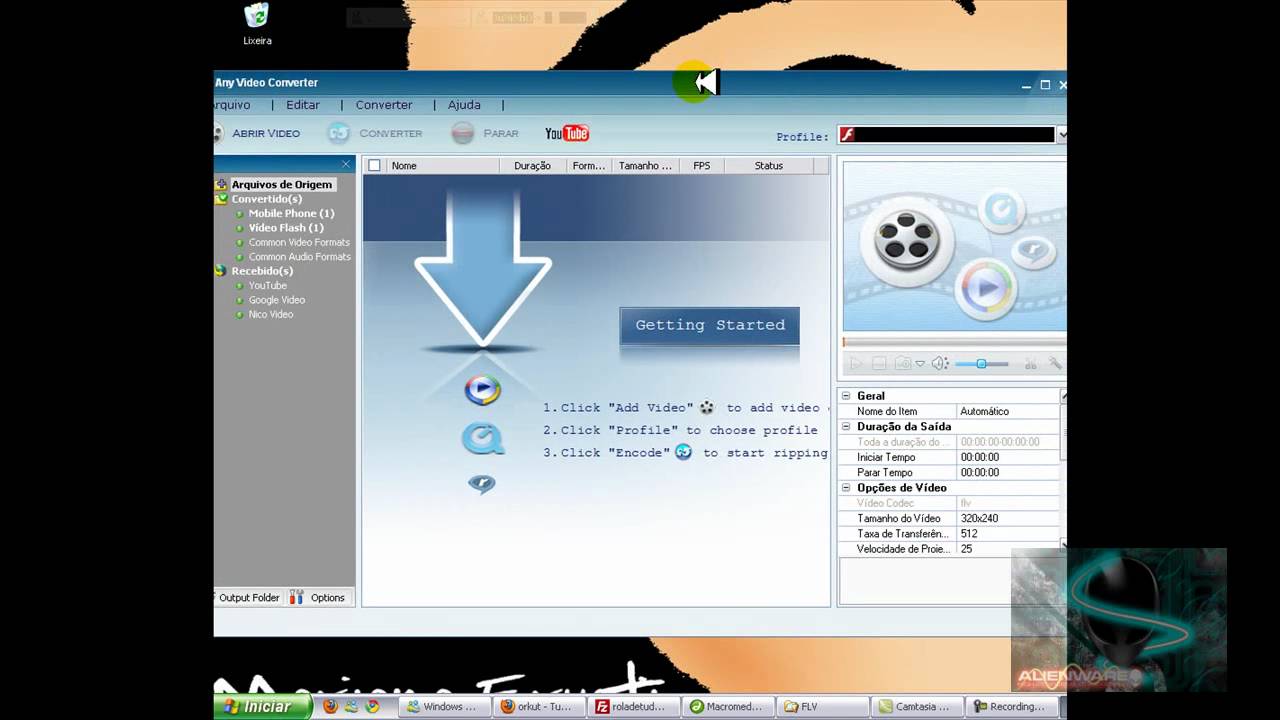1280x720 pixels.
Task: Collapse the Opções de Vídeo section
Action: (x=845, y=488)
